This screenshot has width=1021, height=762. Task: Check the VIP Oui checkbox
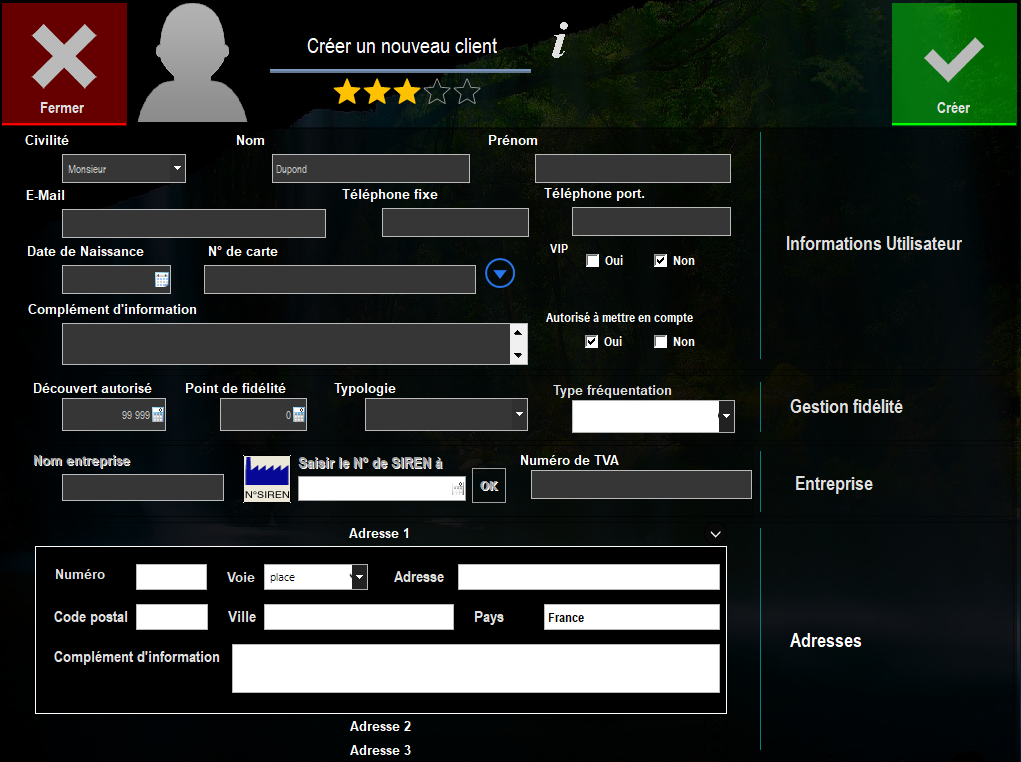(593, 261)
